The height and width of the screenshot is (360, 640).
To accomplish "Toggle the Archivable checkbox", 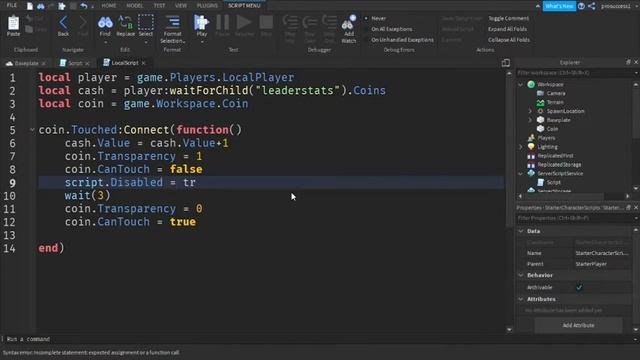I will pyautogui.click(x=579, y=287).
